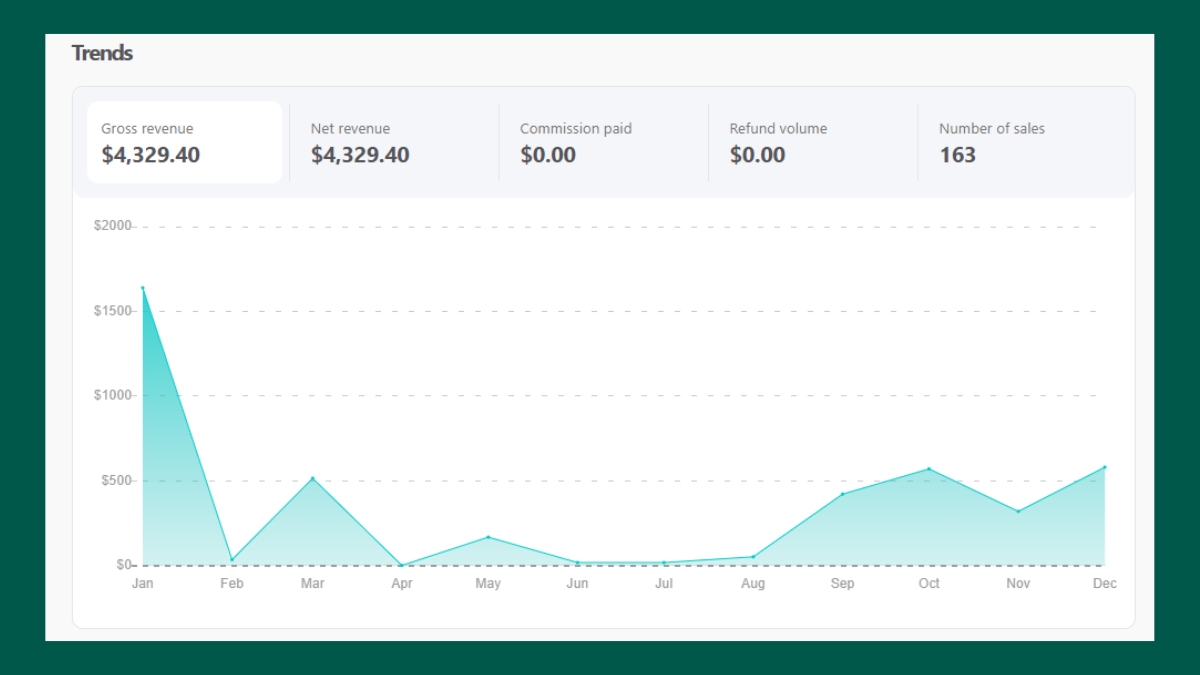This screenshot has width=1200, height=675.
Task: Click the January revenue peak point
Action: pos(143,287)
